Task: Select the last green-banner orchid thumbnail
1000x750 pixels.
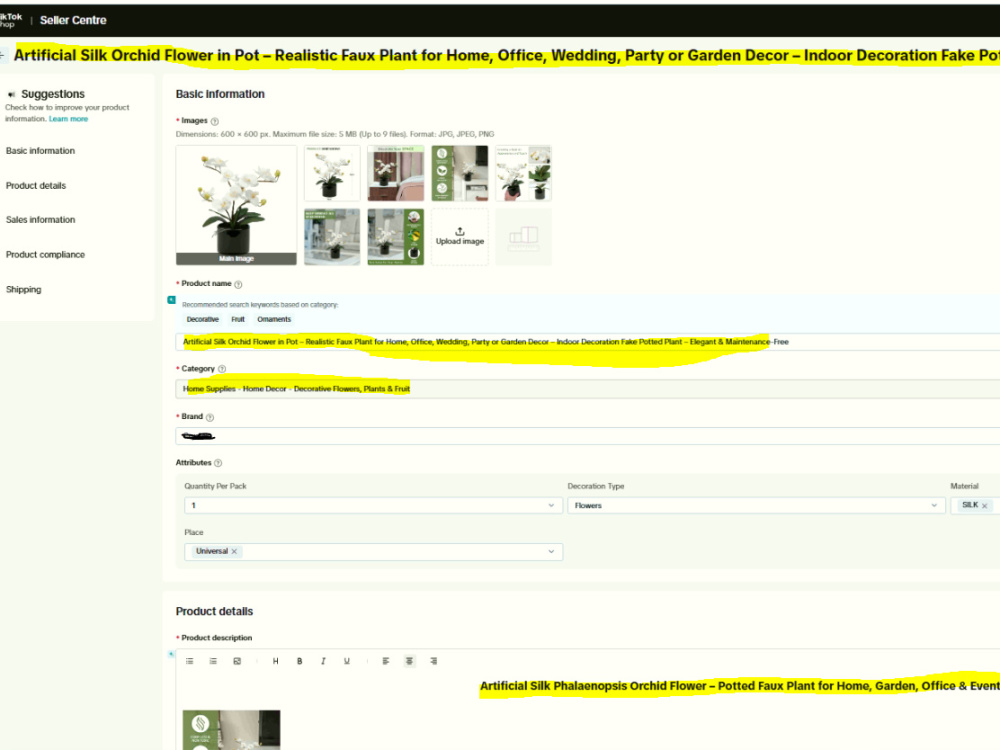Action: (395, 237)
